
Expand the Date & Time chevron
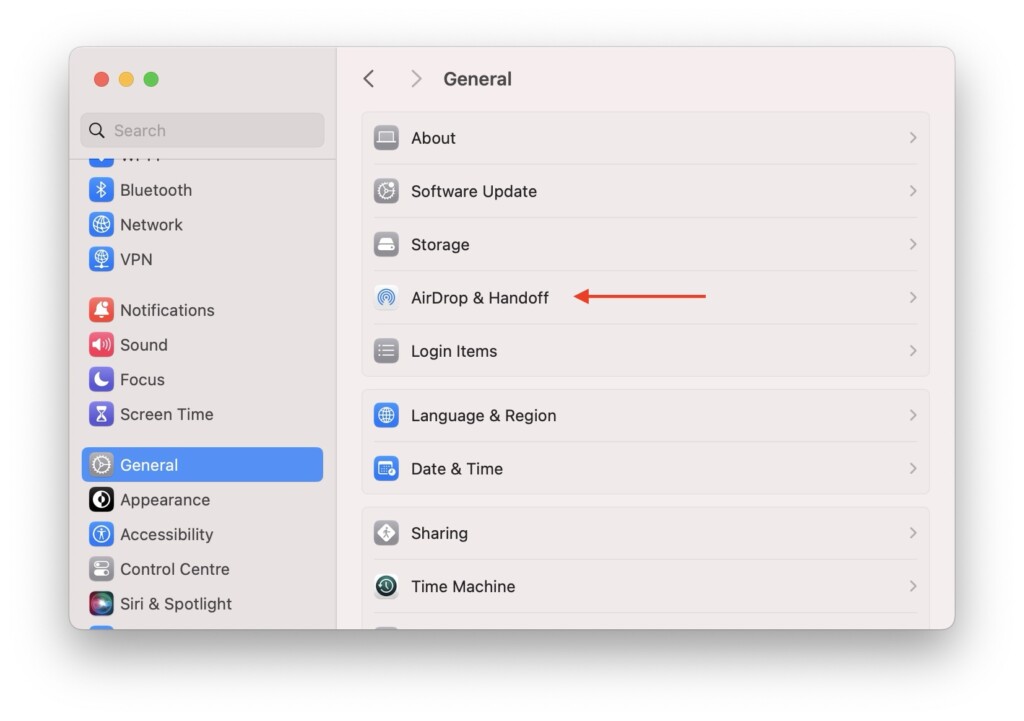point(913,468)
